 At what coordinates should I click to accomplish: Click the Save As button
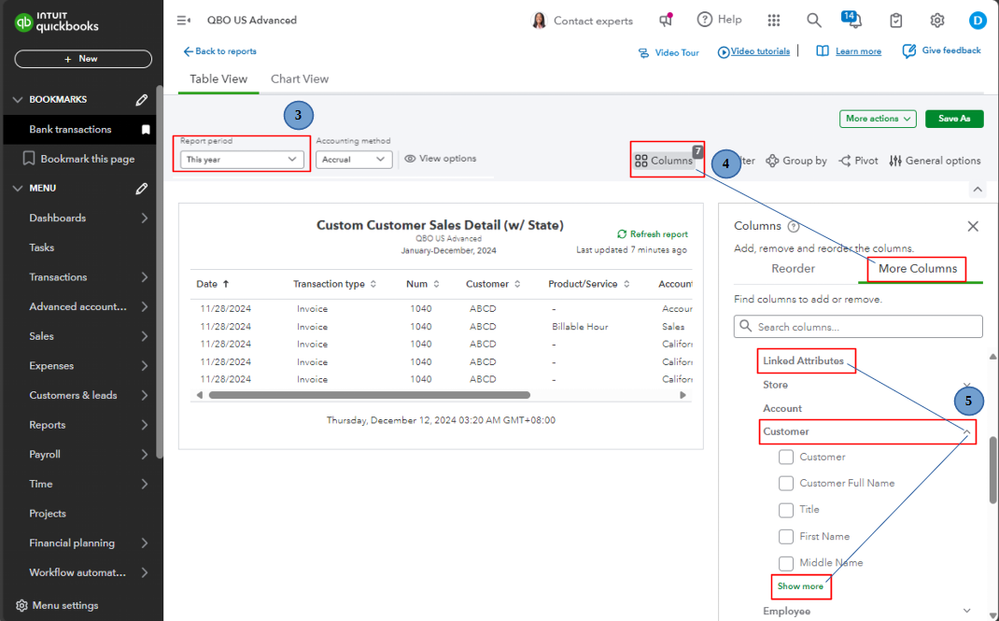tap(954, 118)
